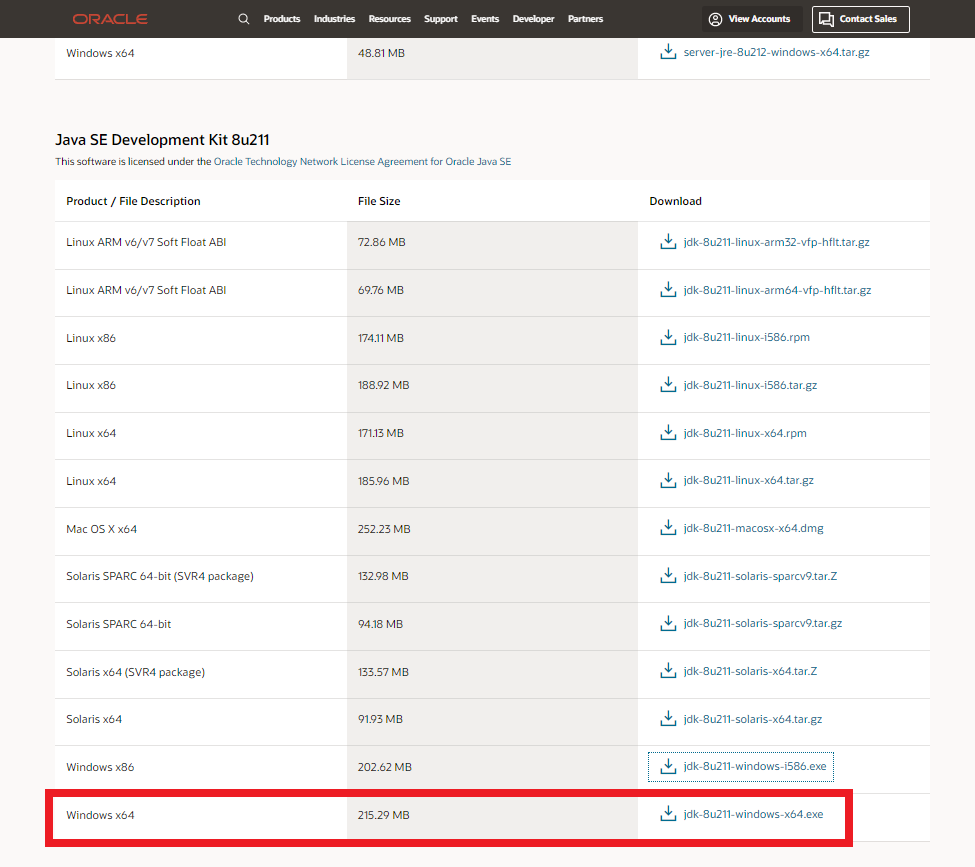Viewport: 975px width, 867px height.
Task: Click download icon for jdk-8u211-linux-arm64-vfp-hflt.tar.gz
Action: 668,289
